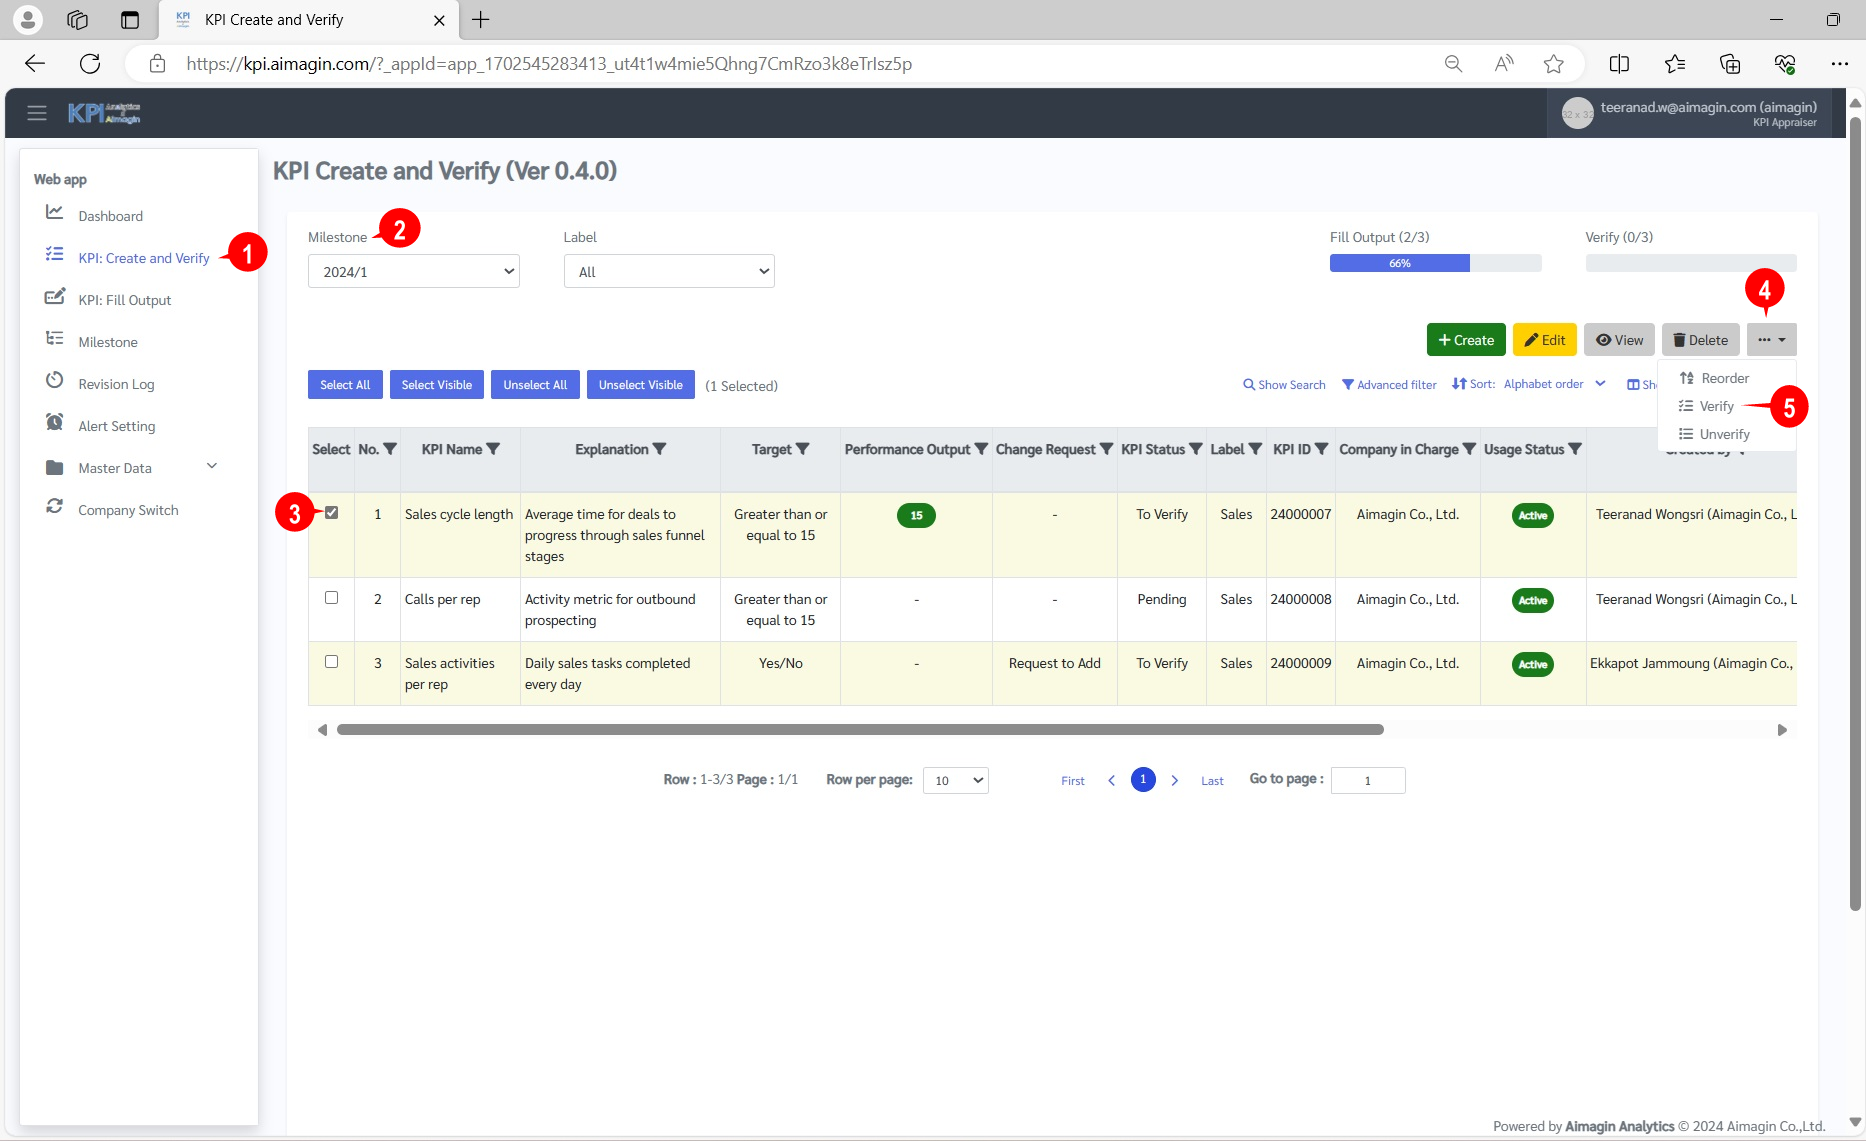Uncheck the Sales cycle length row checkbox

[x=331, y=512]
